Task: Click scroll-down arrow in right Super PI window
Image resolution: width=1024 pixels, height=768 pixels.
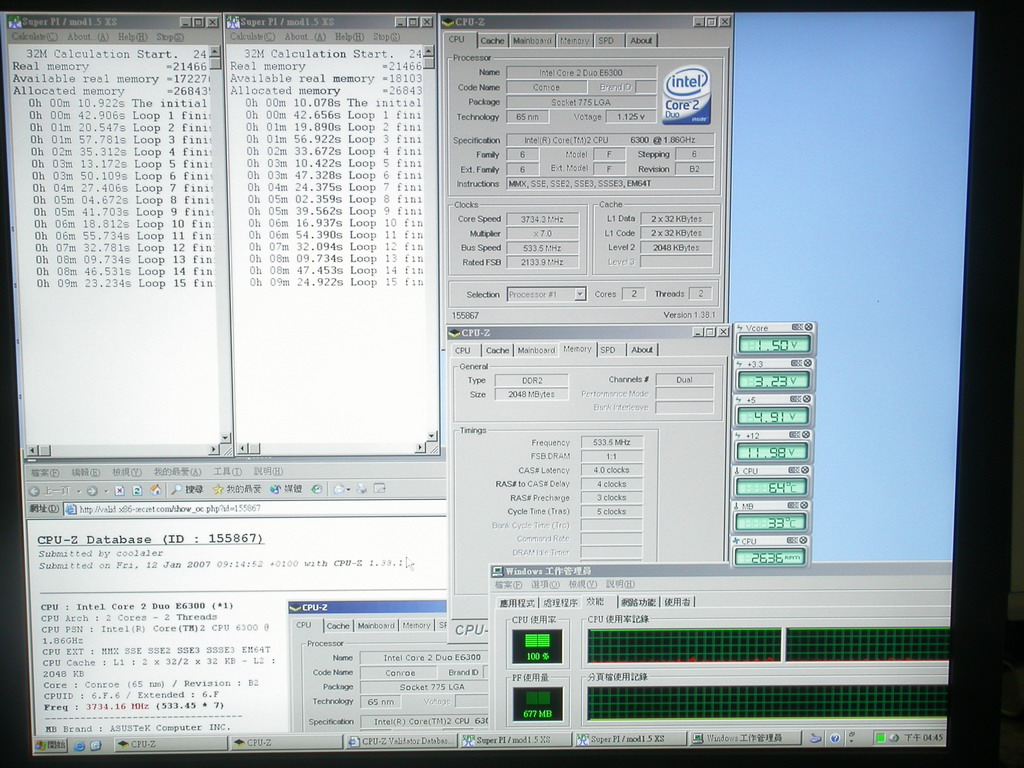Action: click(x=431, y=436)
